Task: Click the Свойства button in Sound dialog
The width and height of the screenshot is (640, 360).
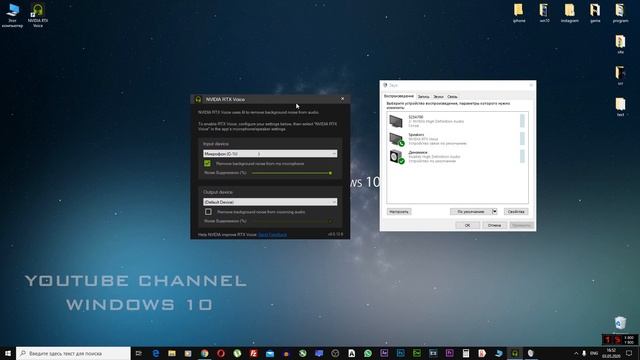Action: [x=516, y=211]
